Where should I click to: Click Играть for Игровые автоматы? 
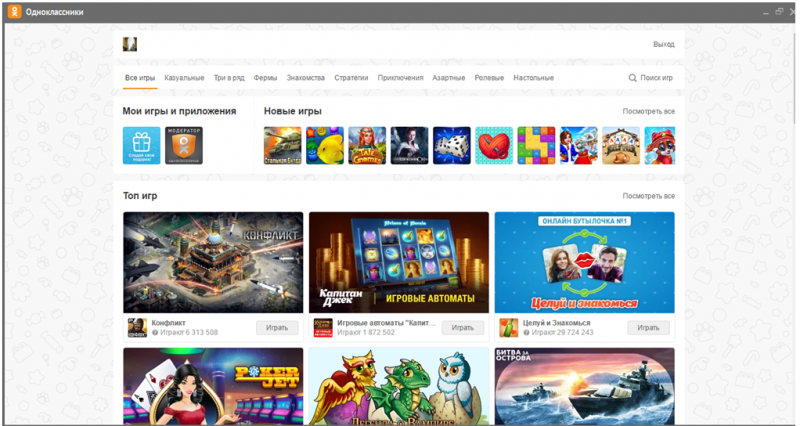coord(462,328)
